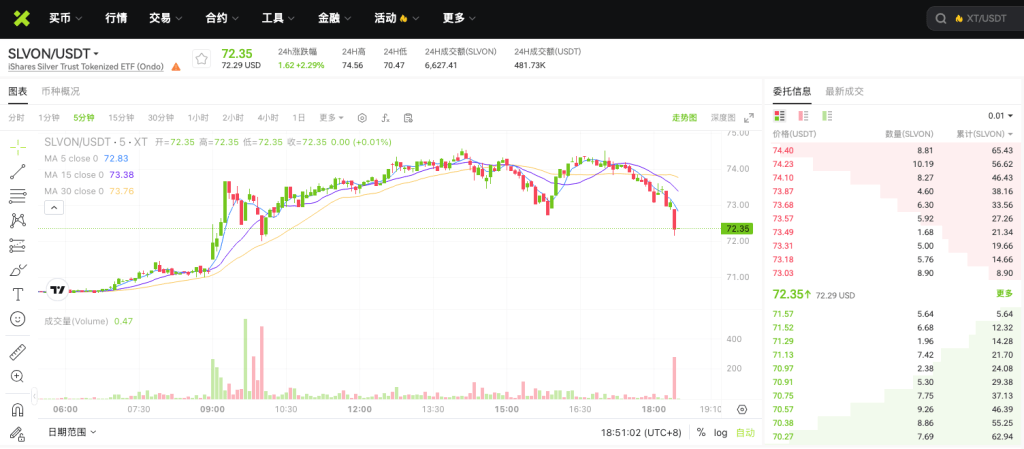Select the brush drawing tool
This screenshot has height=449, width=1024.
(x=18, y=270)
